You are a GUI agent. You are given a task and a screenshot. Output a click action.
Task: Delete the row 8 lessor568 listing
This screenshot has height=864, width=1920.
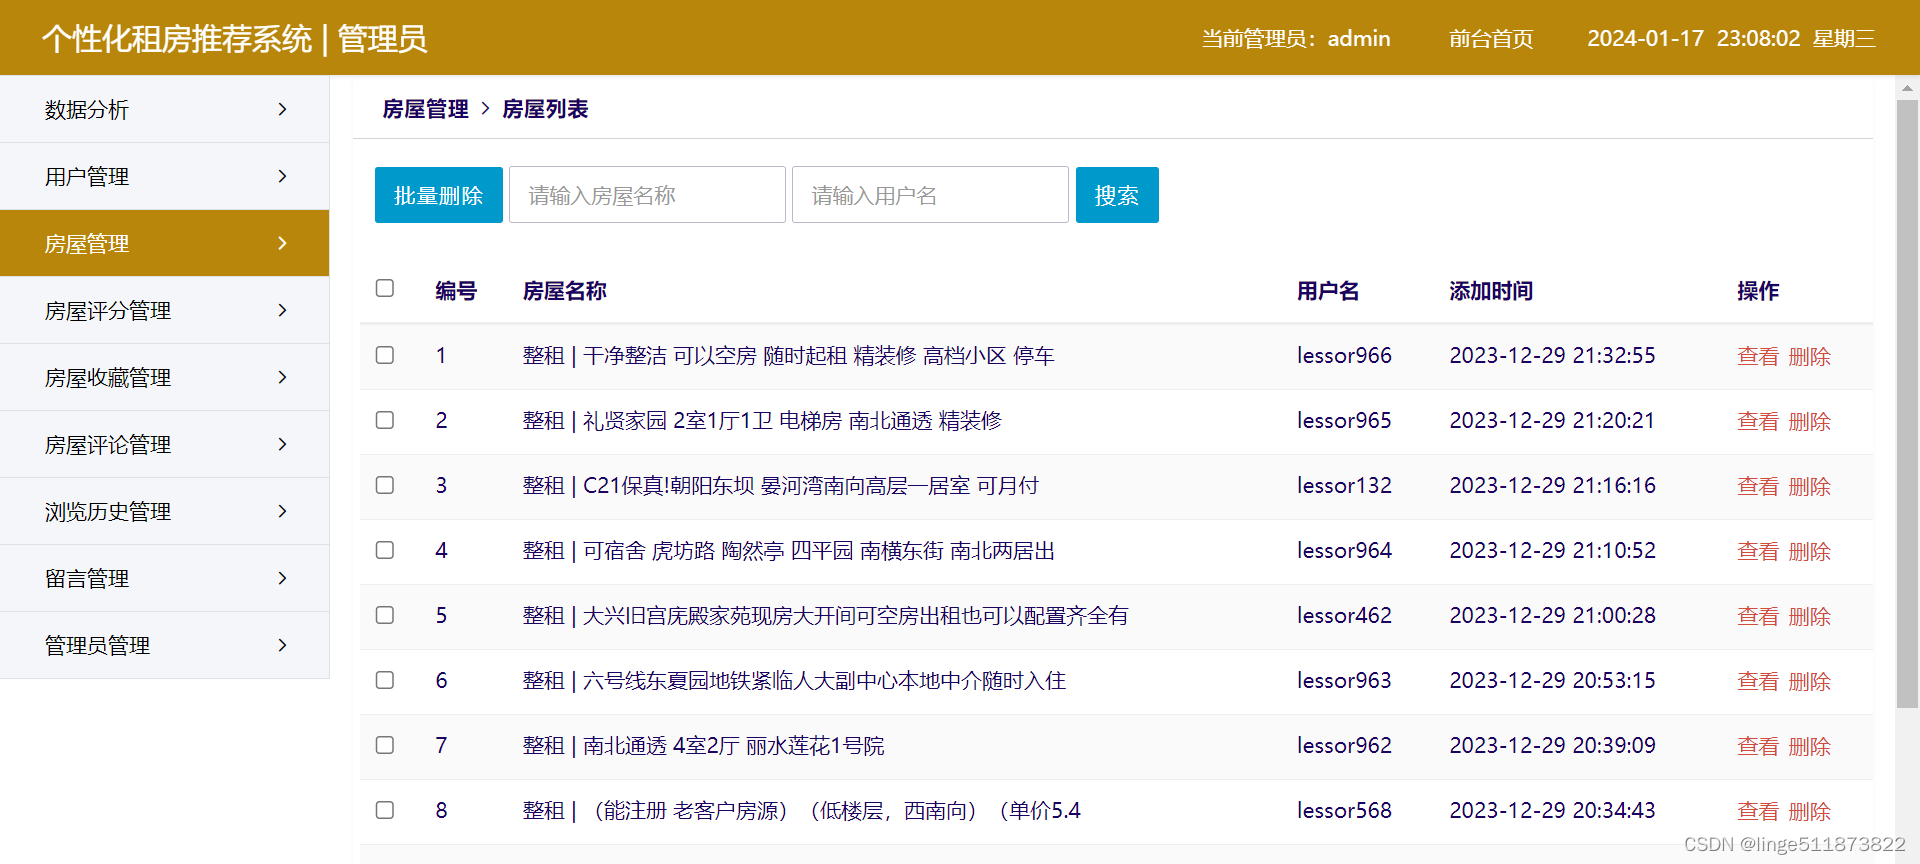coord(1809,811)
